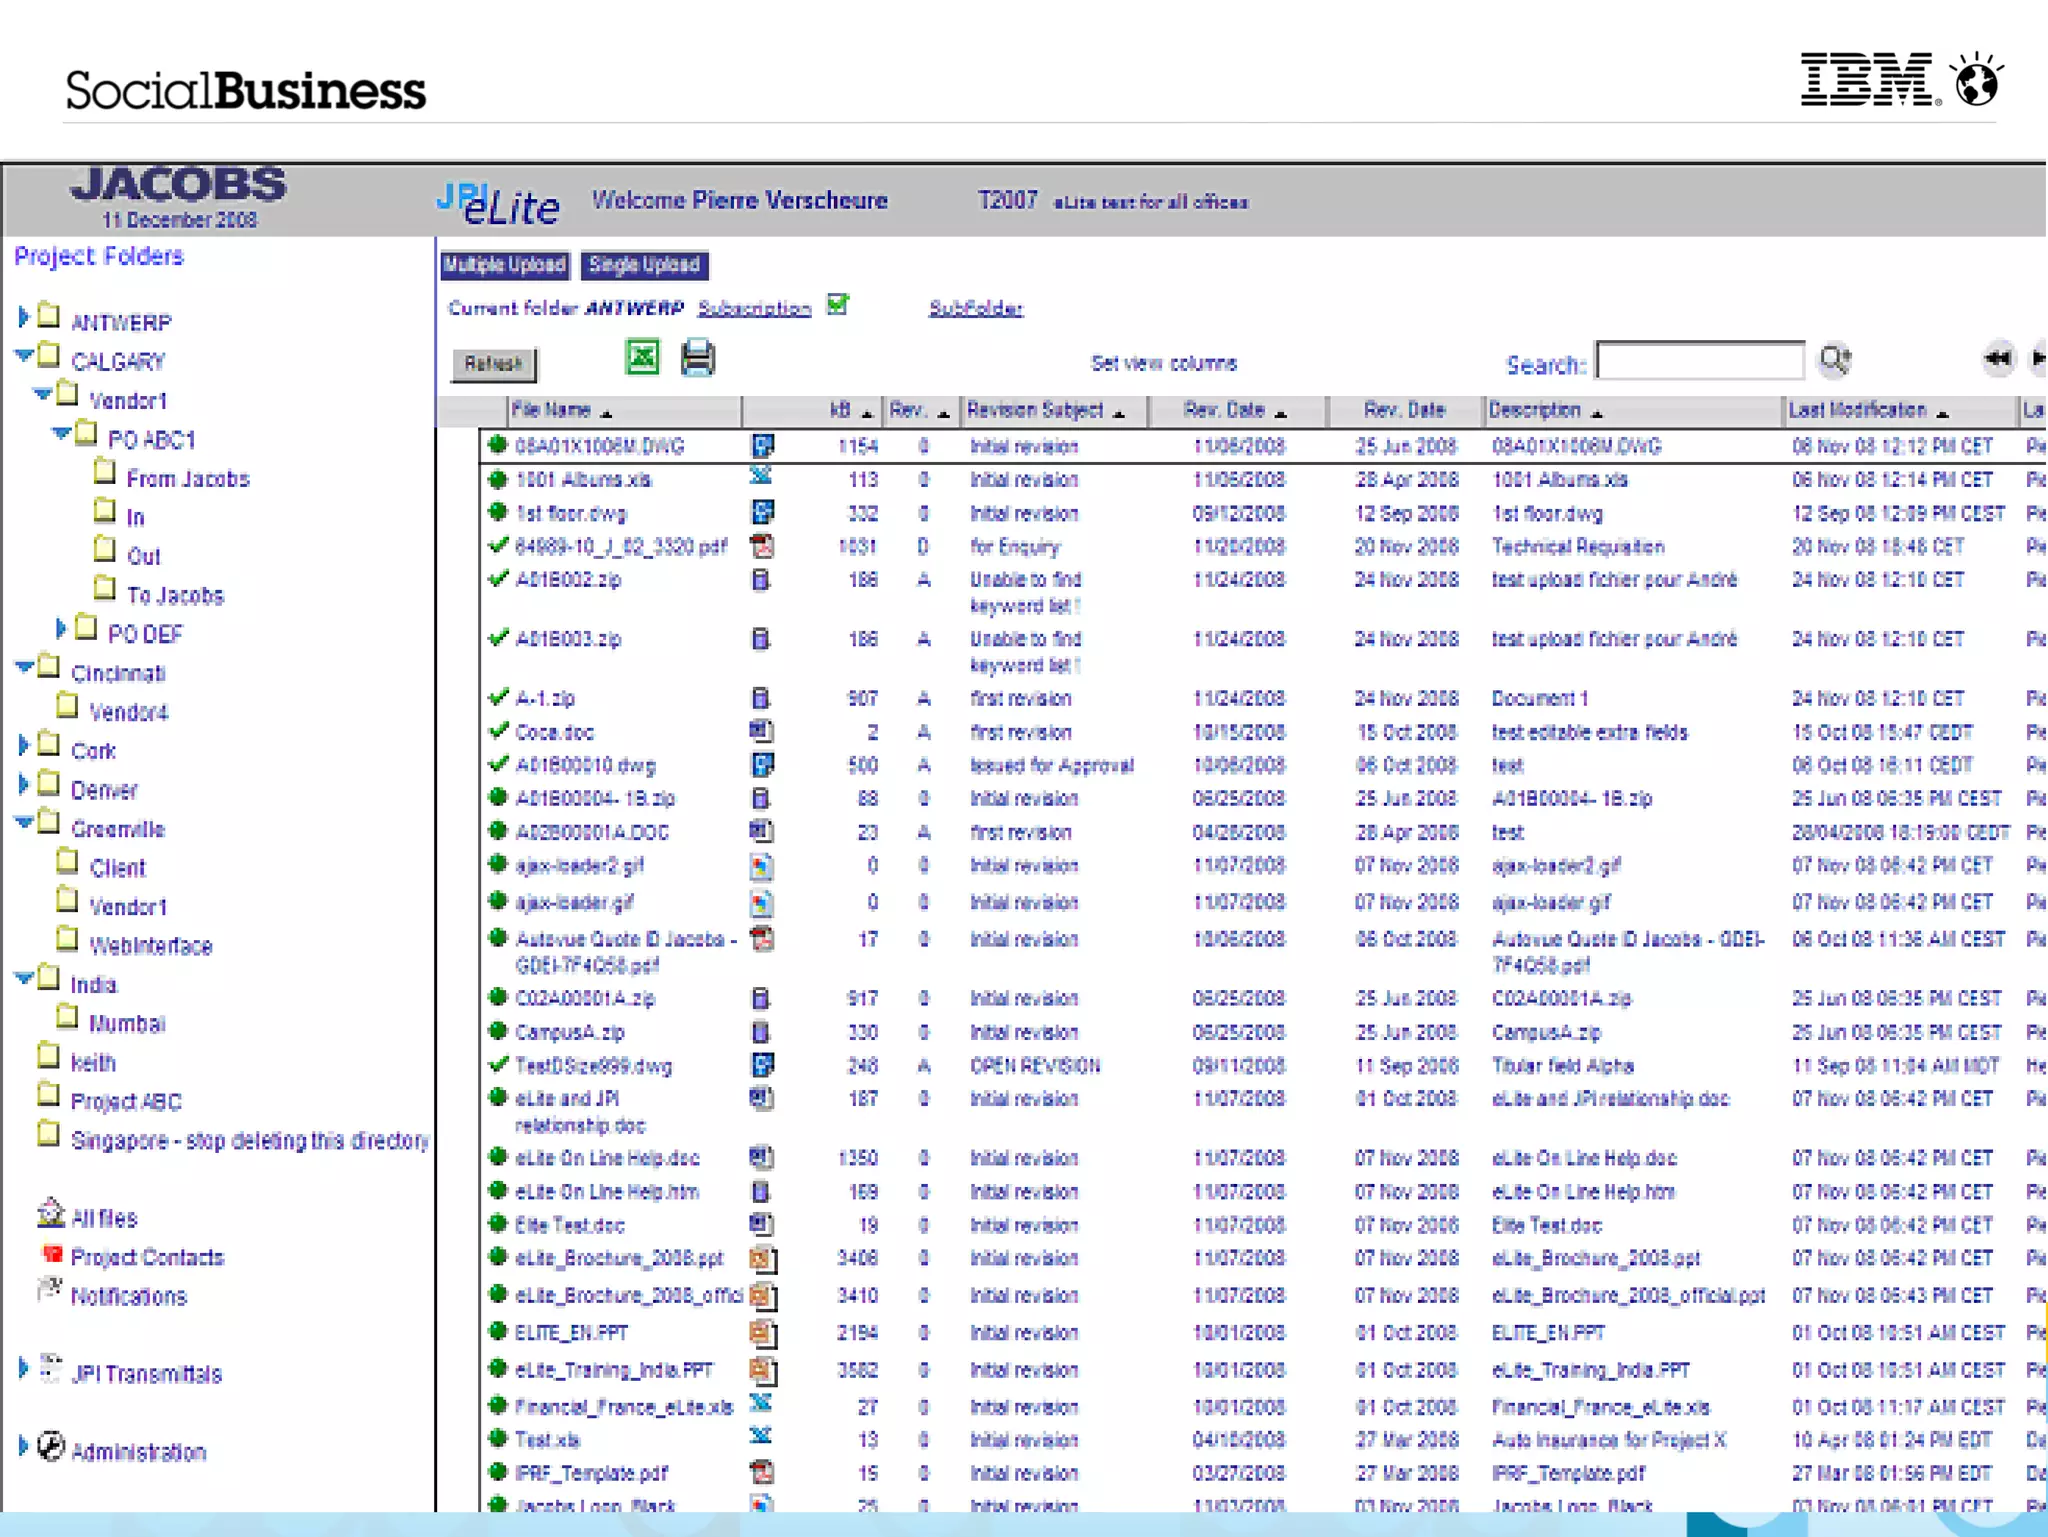Click the keith folder icon
This screenshot has height=1537, width=2048.
(49, 1056)
